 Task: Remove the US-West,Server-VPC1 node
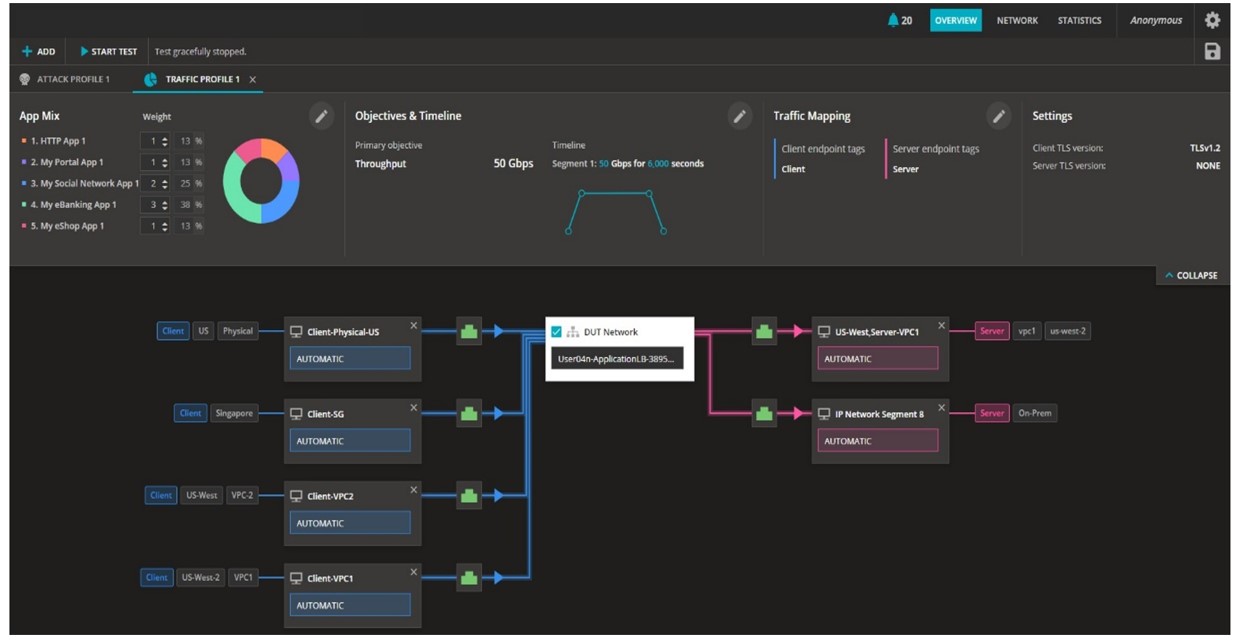pyautogui.click(x=941, y=326)
